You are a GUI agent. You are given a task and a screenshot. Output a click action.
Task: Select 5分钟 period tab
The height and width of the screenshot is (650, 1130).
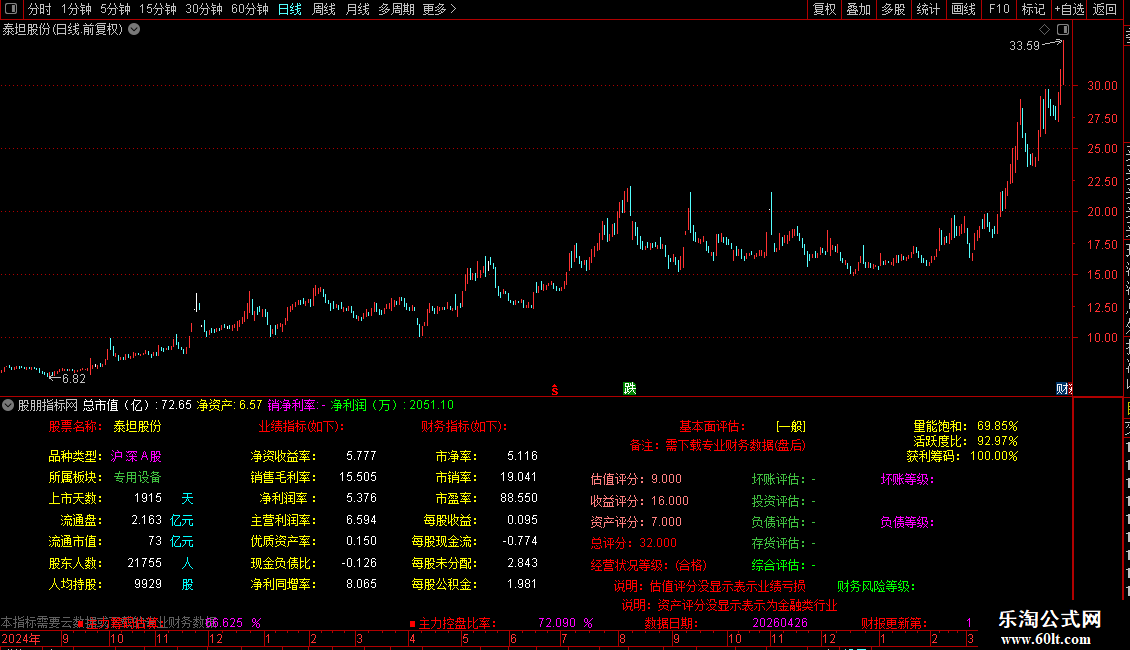point(115,9)
